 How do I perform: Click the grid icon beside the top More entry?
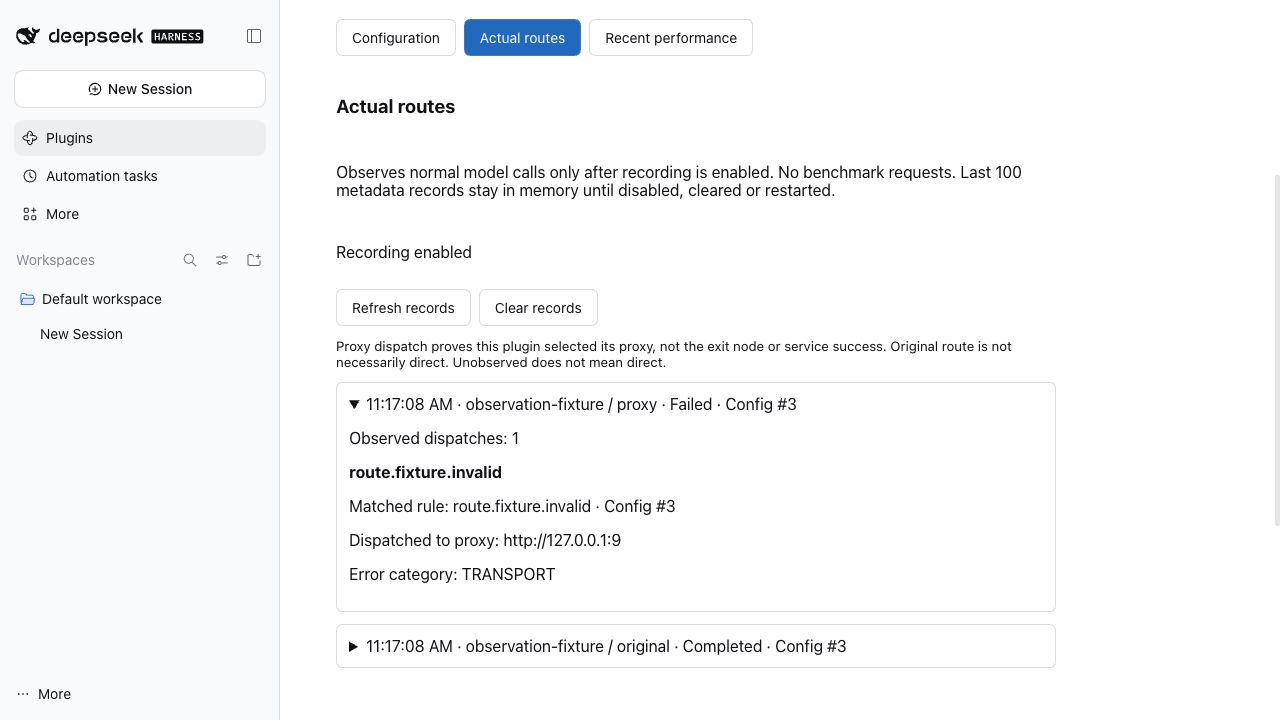30,214
